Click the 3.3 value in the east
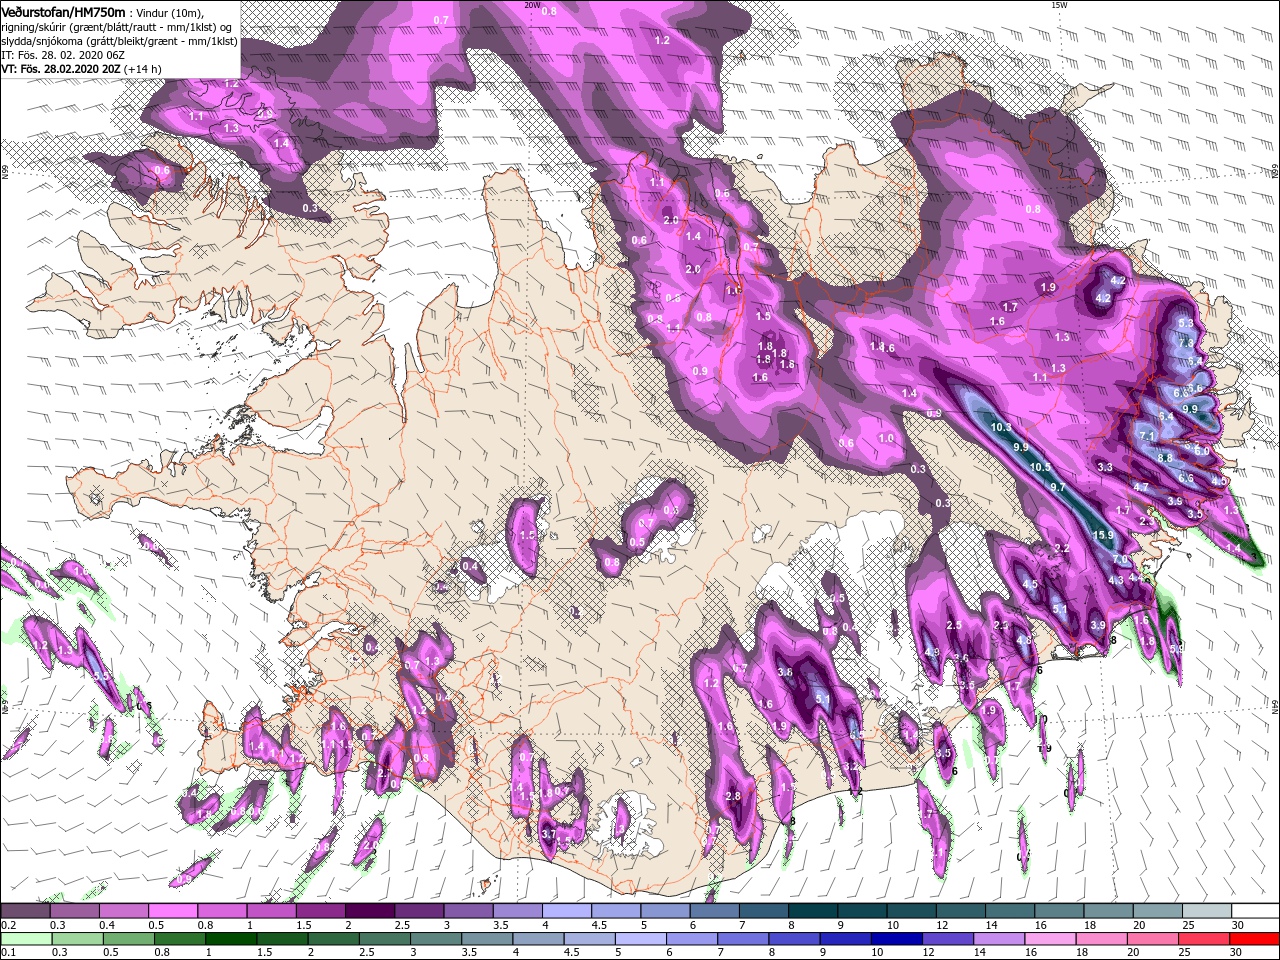This screenshot has width=1280, height=960. 1105,467
